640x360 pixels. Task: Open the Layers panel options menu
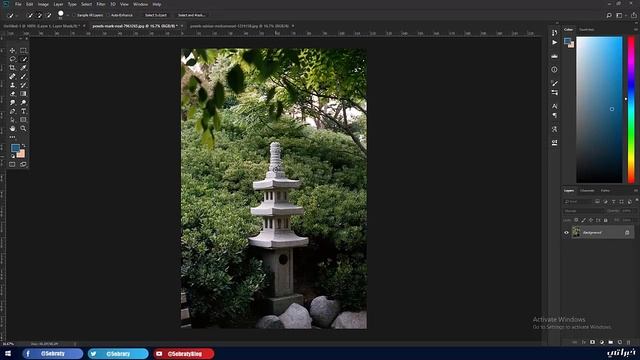[x=636, y=191]
